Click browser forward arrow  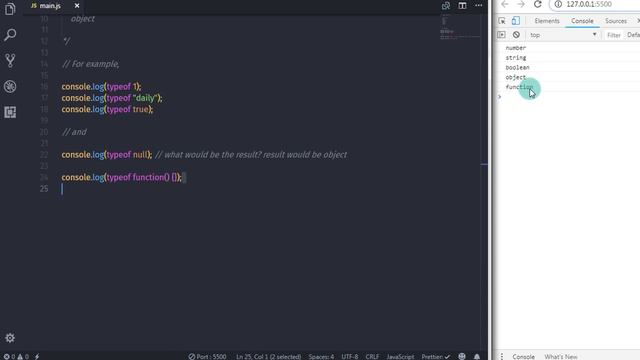pyautogui.click(x=521, y=4)
